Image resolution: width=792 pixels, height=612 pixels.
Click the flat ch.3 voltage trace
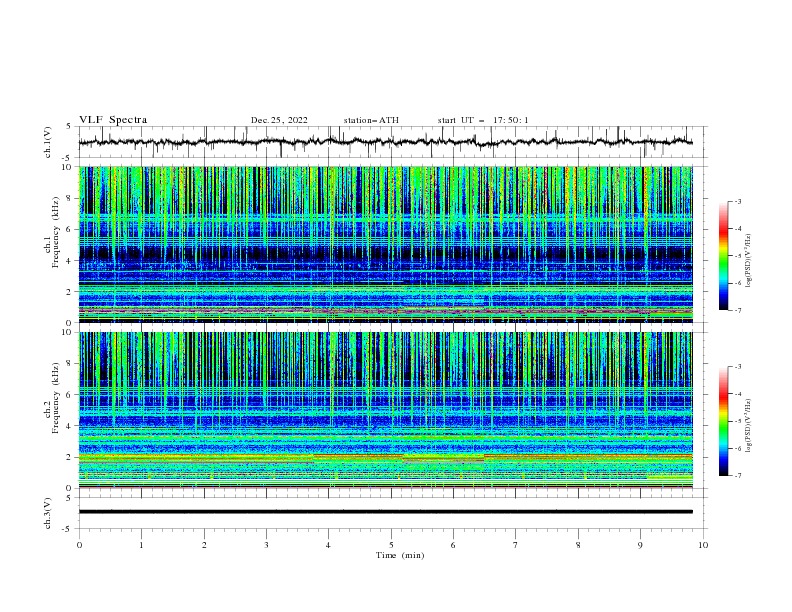coord(385,512)
